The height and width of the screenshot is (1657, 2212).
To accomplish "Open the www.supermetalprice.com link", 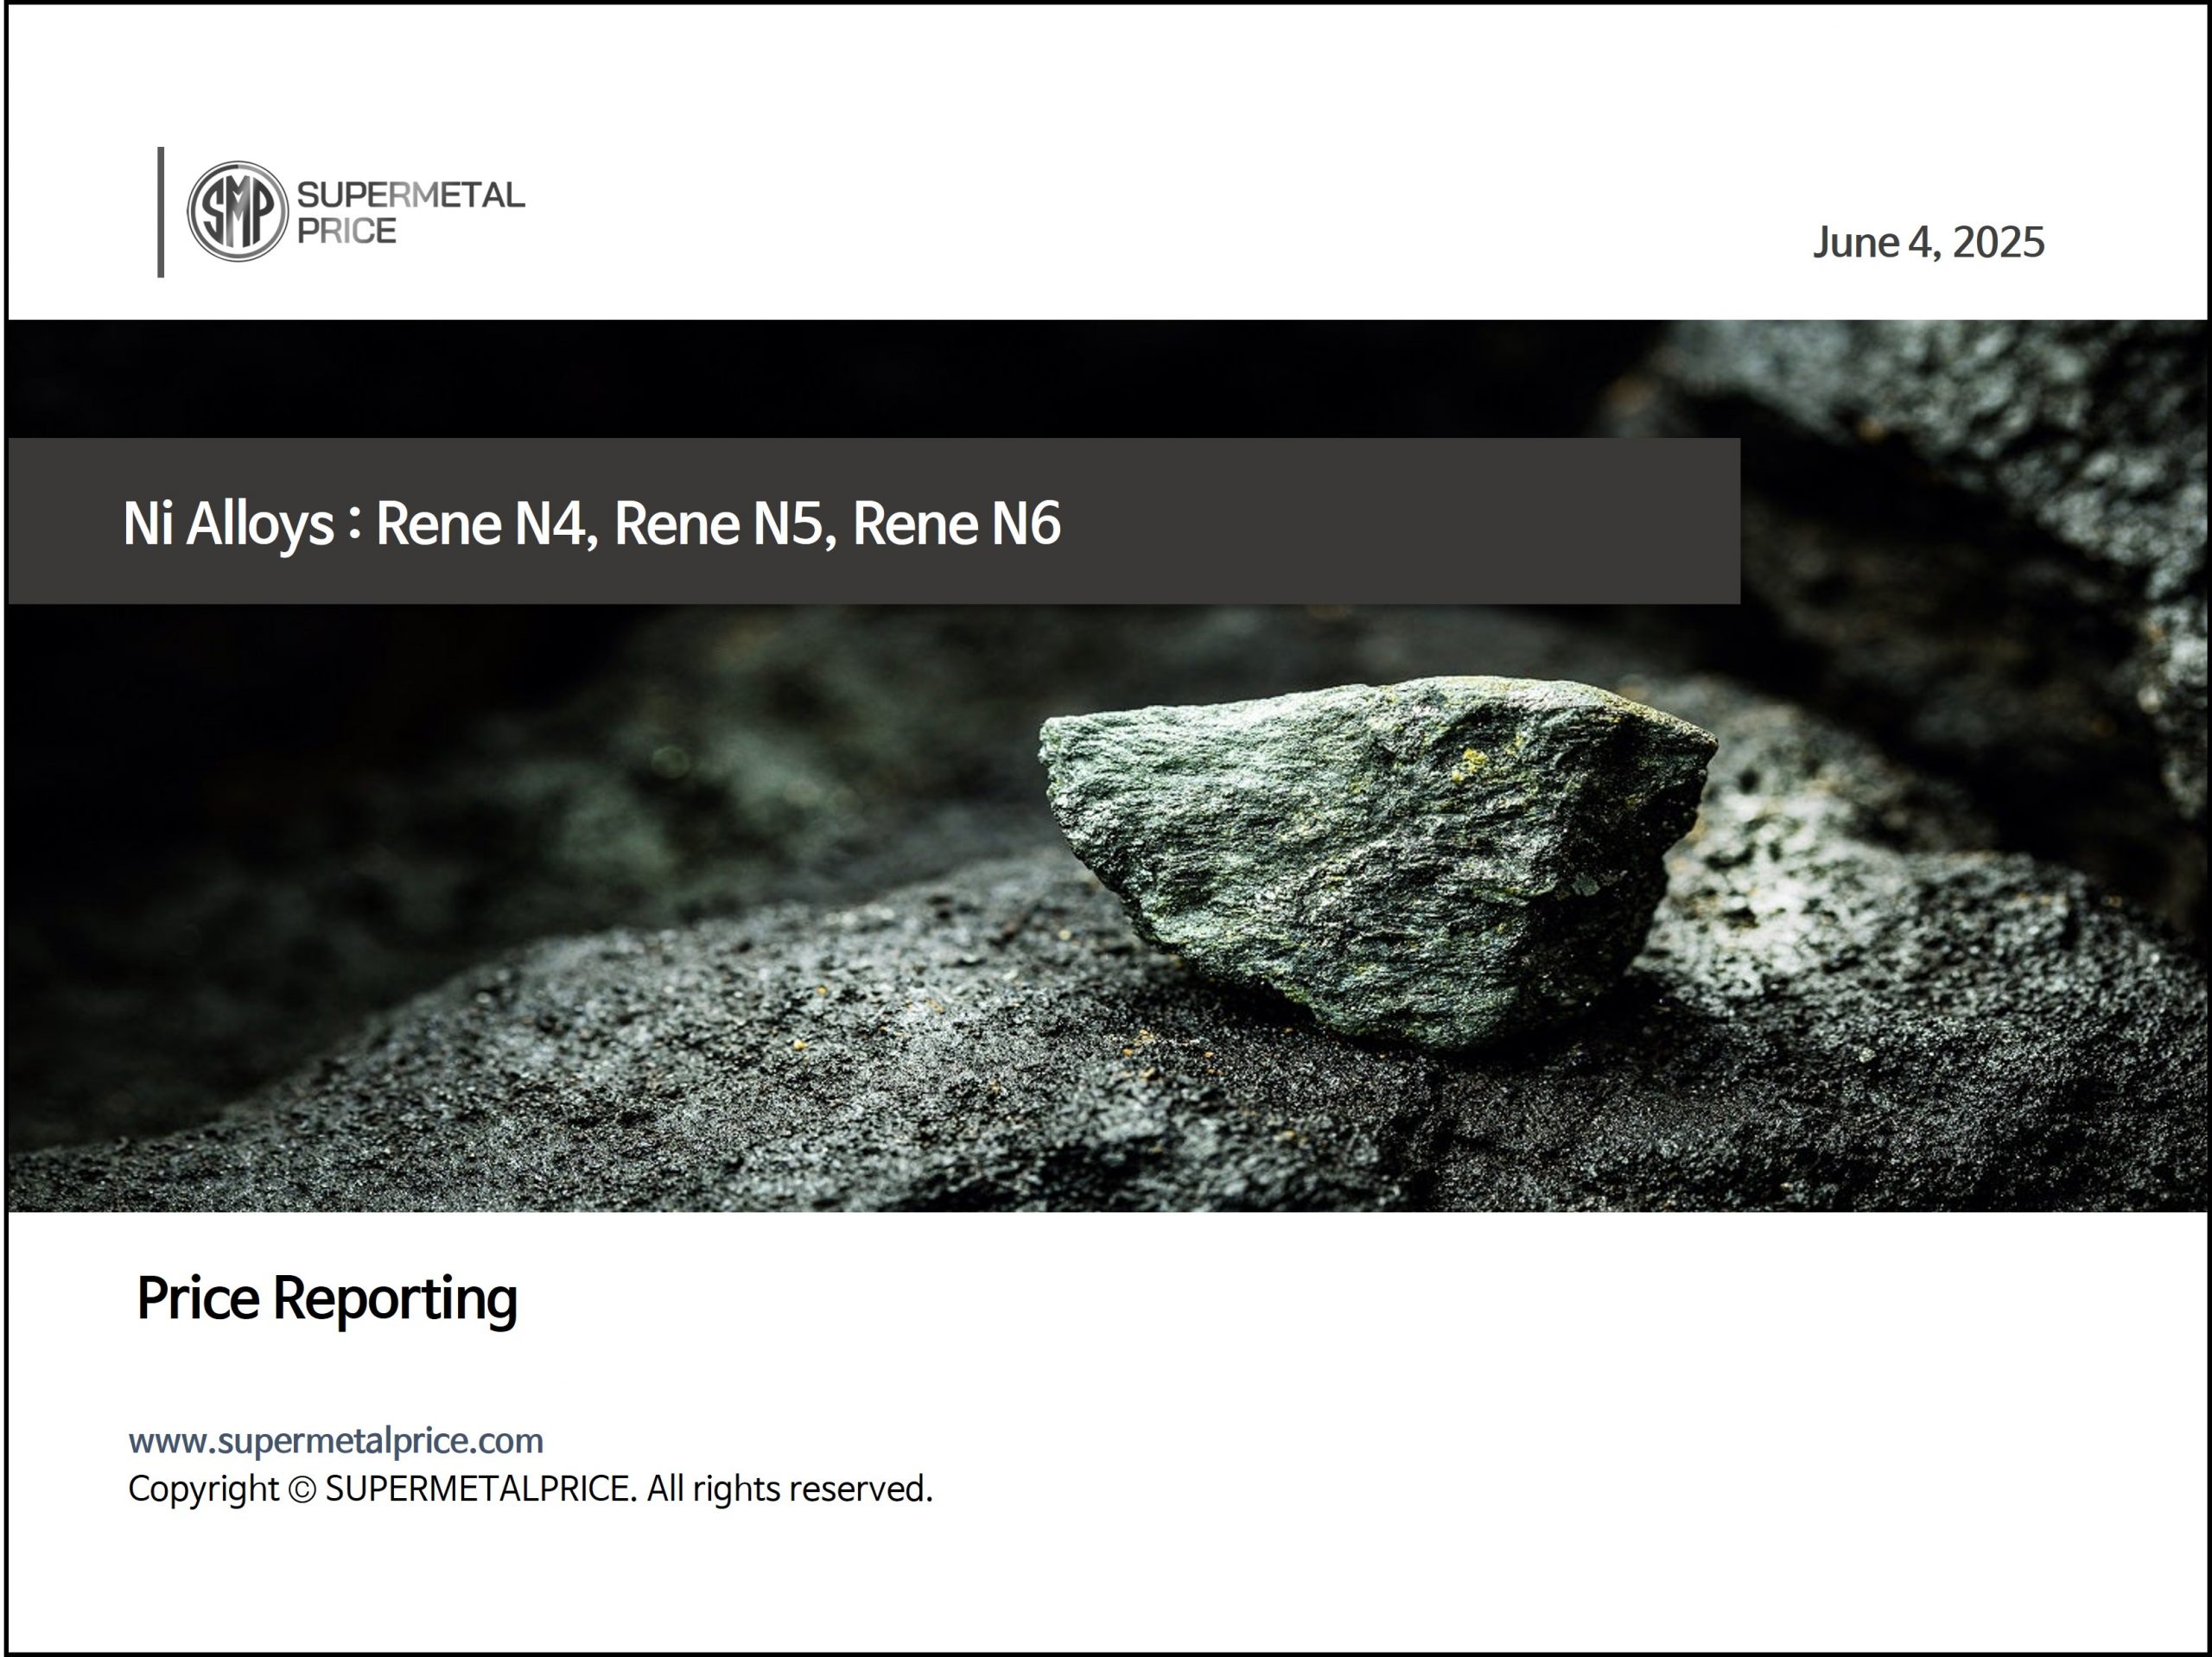I will pos(336,1440).
